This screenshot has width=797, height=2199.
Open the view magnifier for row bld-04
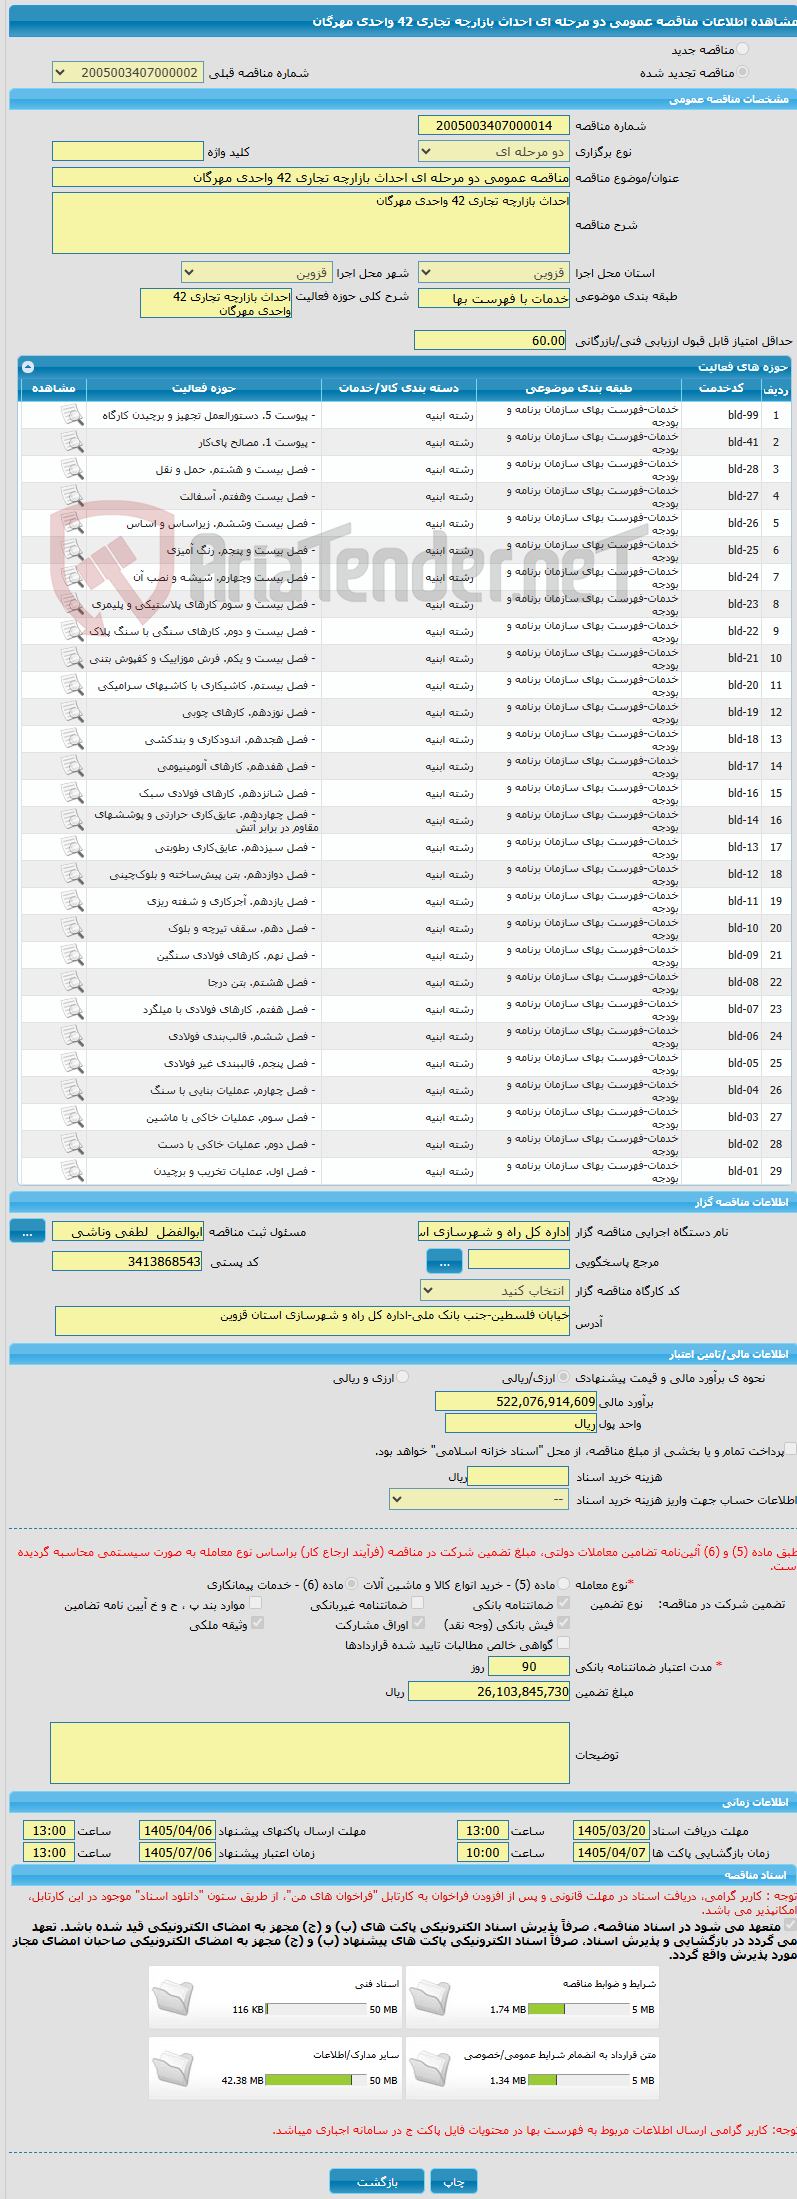(x=72, y=1089)
